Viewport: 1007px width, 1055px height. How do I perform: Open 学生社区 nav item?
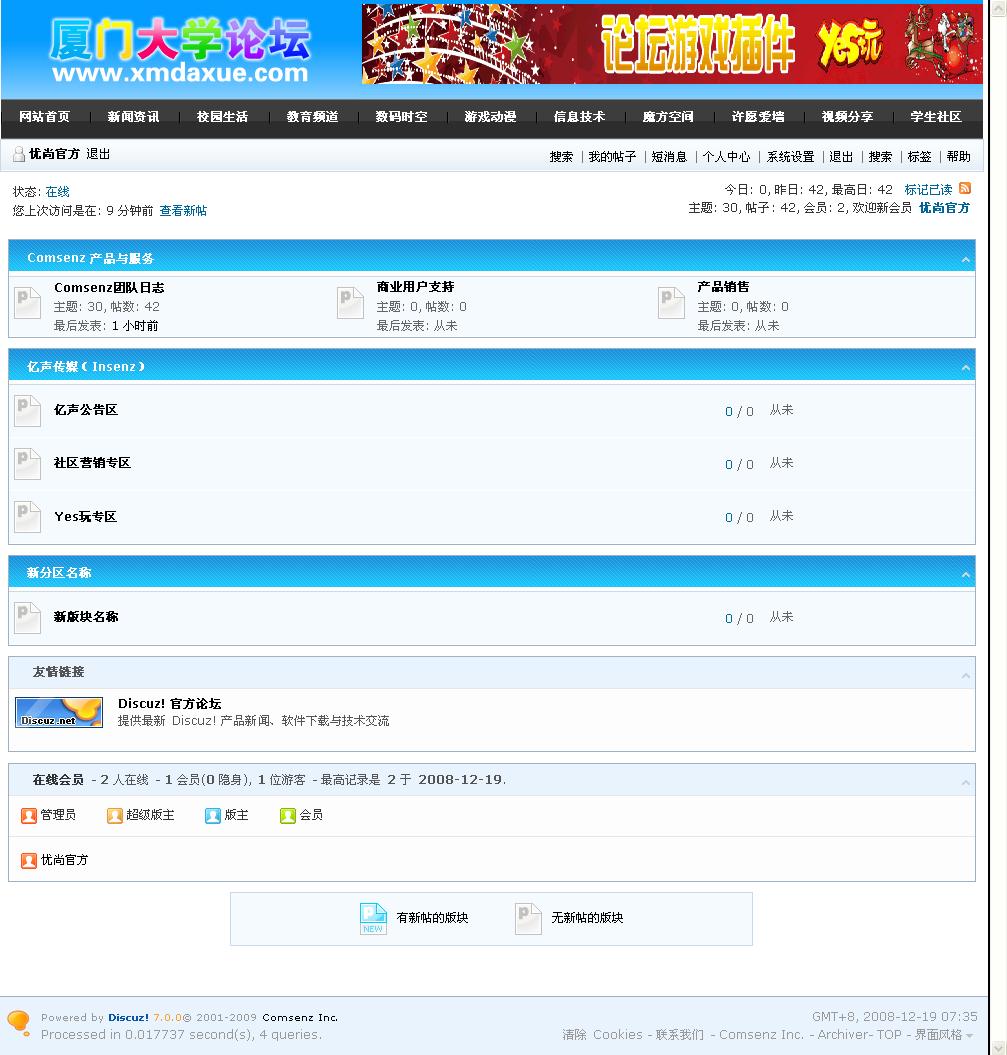pos(936,117)
